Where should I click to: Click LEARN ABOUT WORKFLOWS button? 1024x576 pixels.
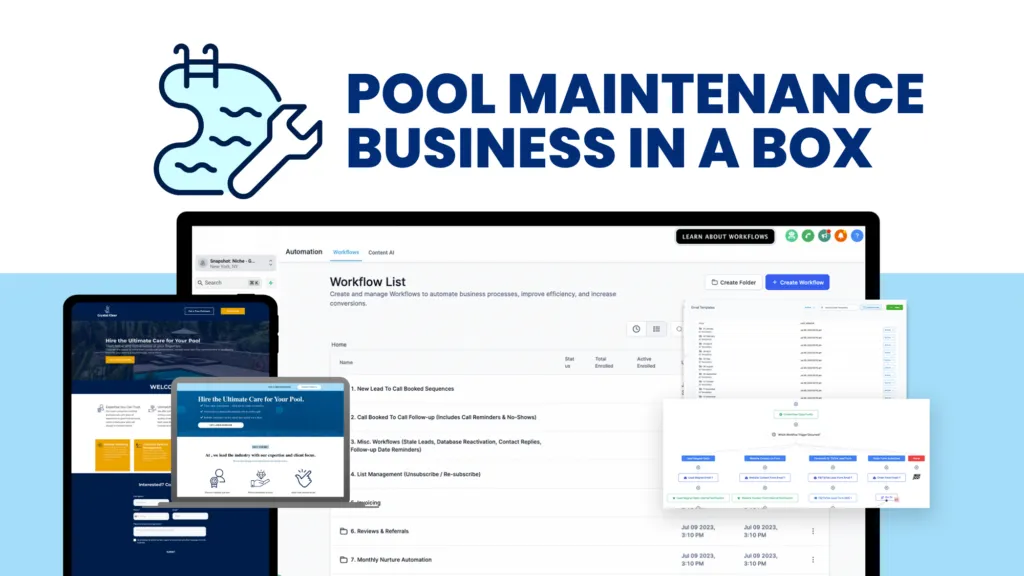(725, 236)
